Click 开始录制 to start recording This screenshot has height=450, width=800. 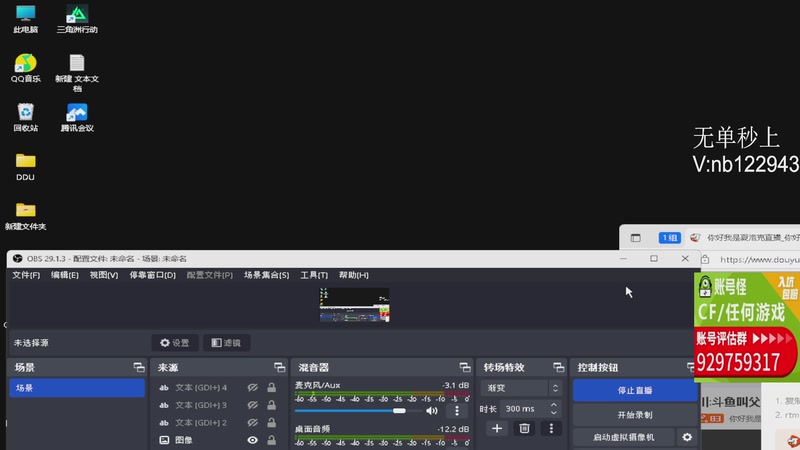click(635, 415)
